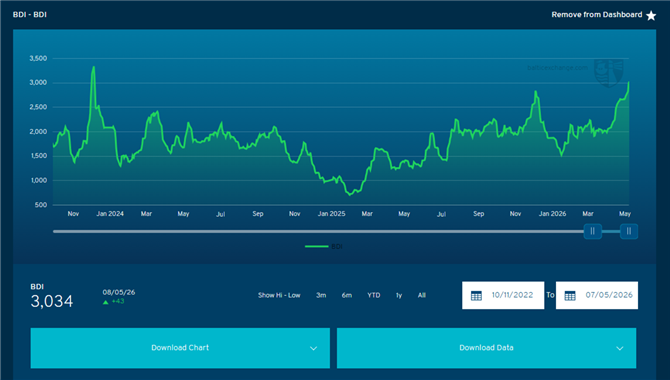Select the left range slider handle
Viewport: 670px width, 380px height.
[x=593, y=231]
